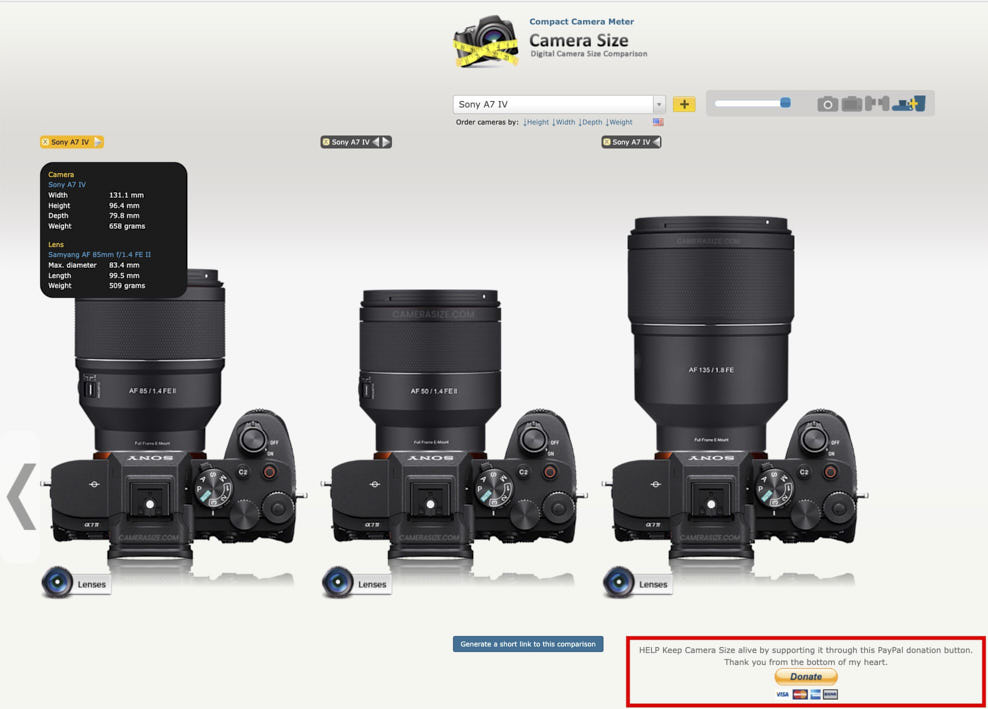Image resolution: width=988 pixels, height=709 pixels.
Task: Click the zoom slider handle
Action: pyautogui.click(x=785, y=103)
